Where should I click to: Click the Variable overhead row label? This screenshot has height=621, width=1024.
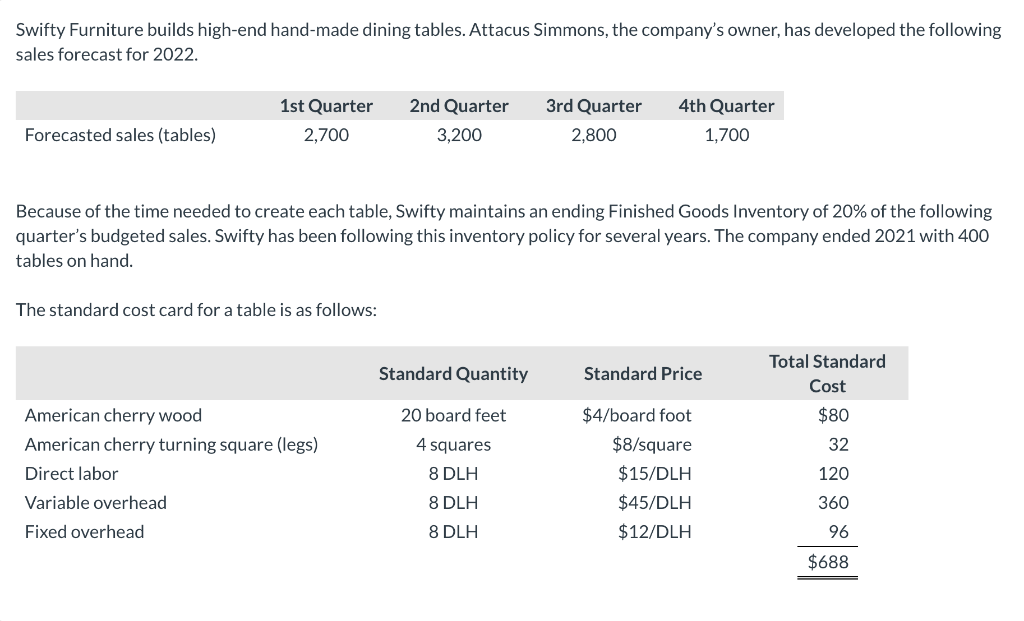95,502
